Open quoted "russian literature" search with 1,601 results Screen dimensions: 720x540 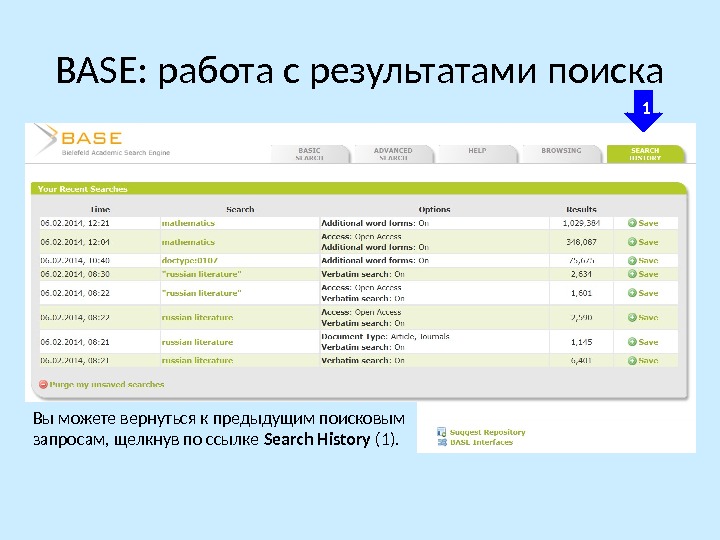pos(201,293)
